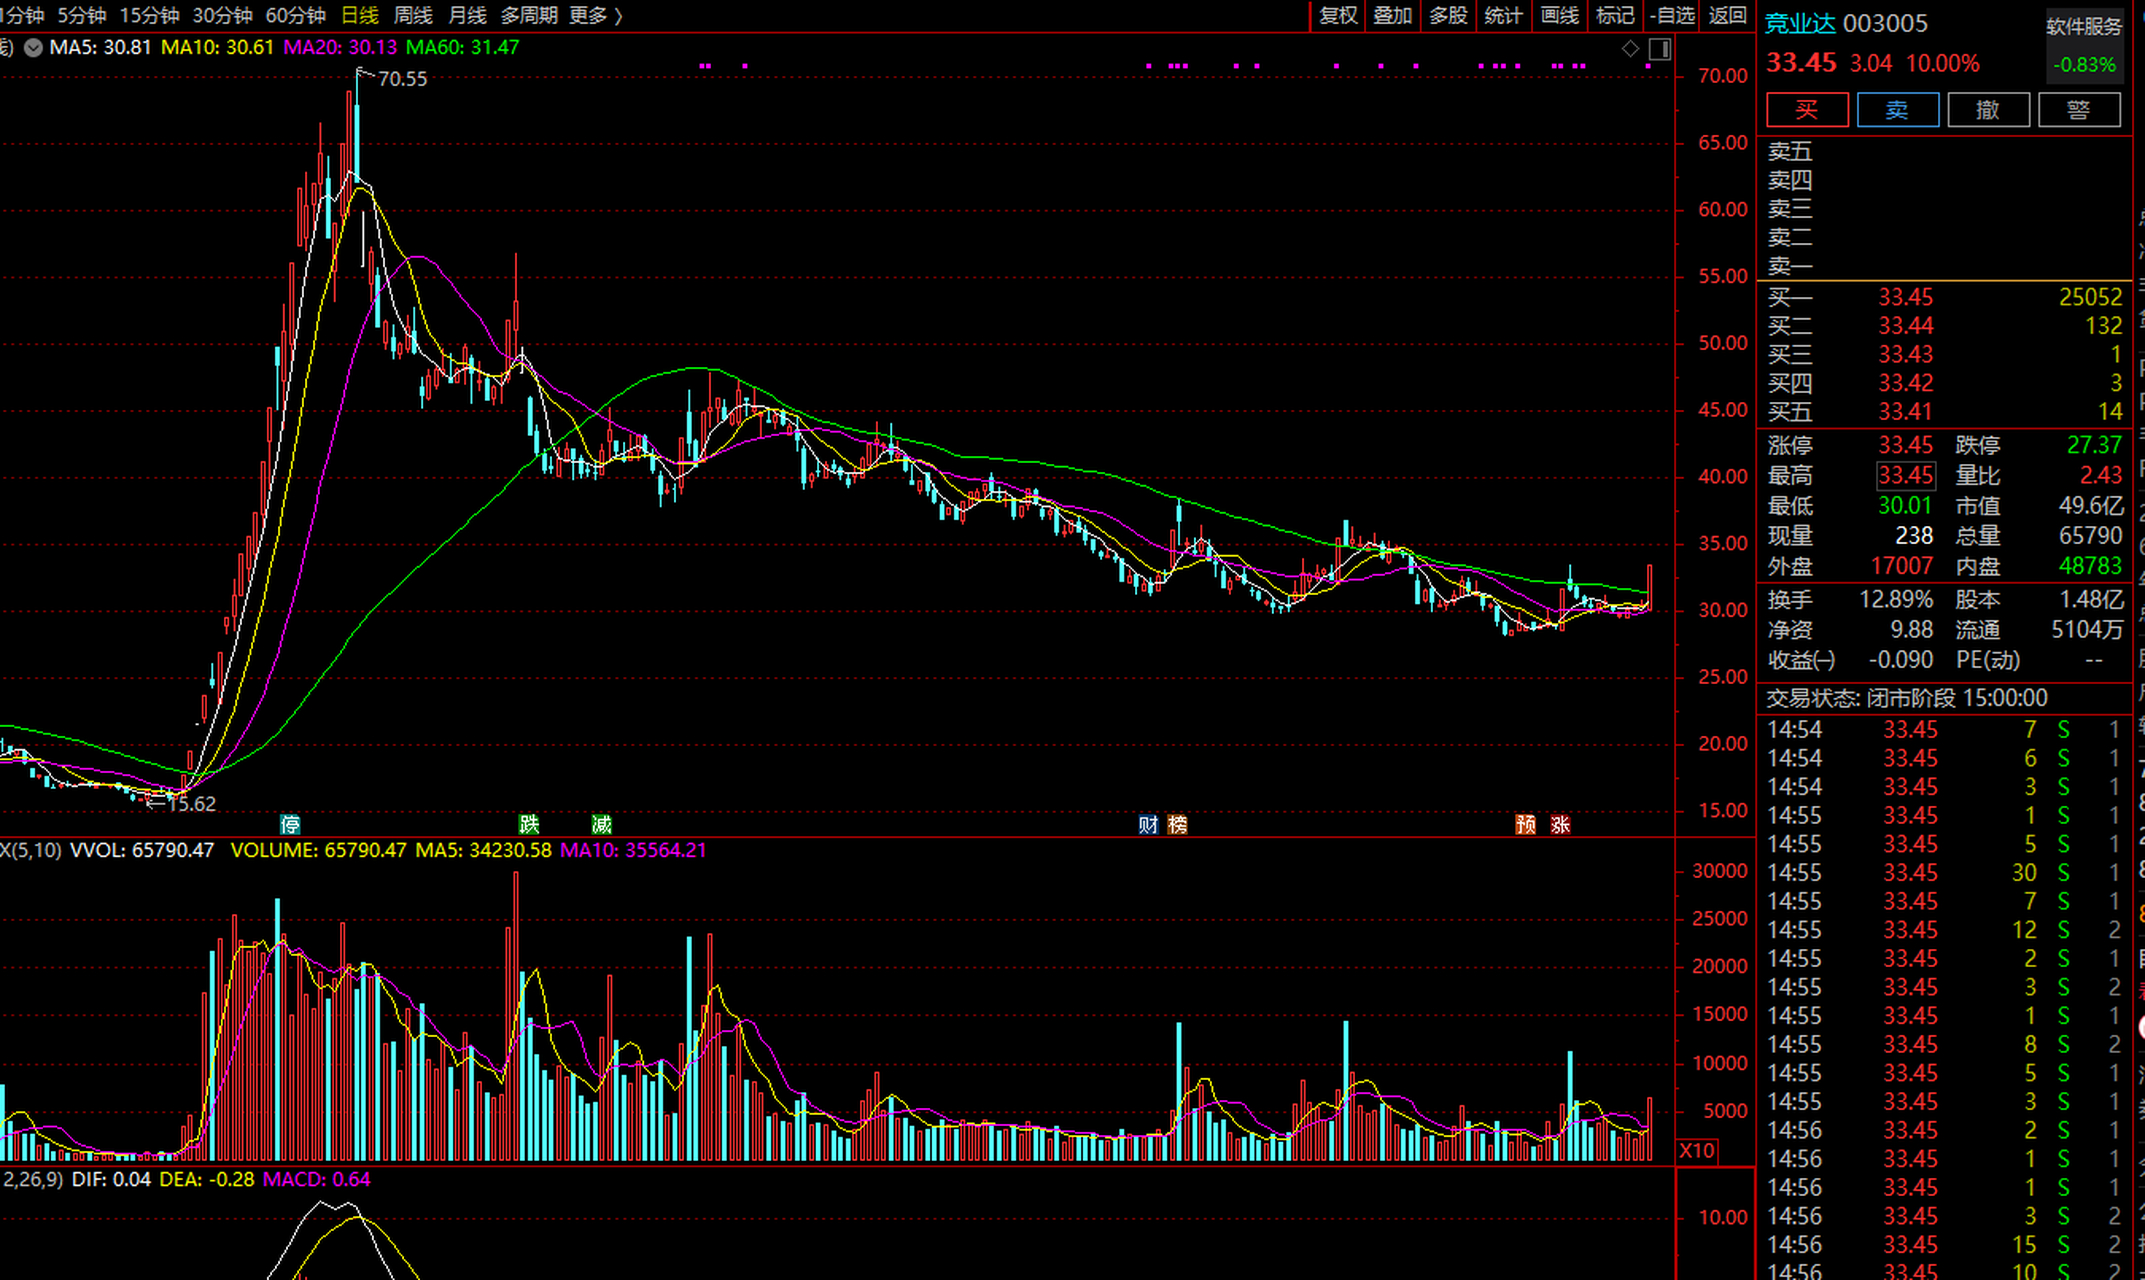Click the 榜 event marker icon
The image size is (2145, 1280).
1178,824
